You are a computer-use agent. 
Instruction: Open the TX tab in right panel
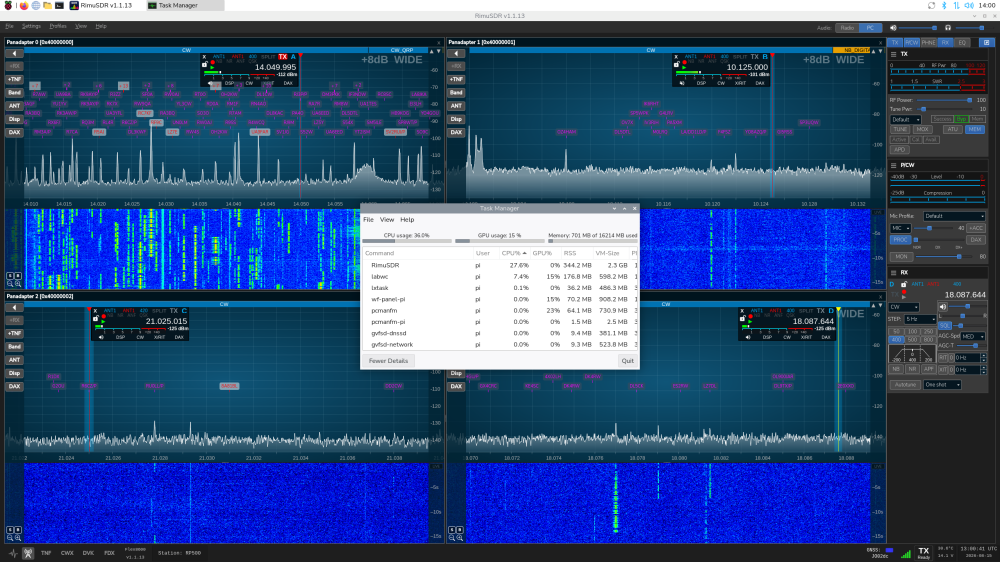pyautogui.click(x=895, y=43)
